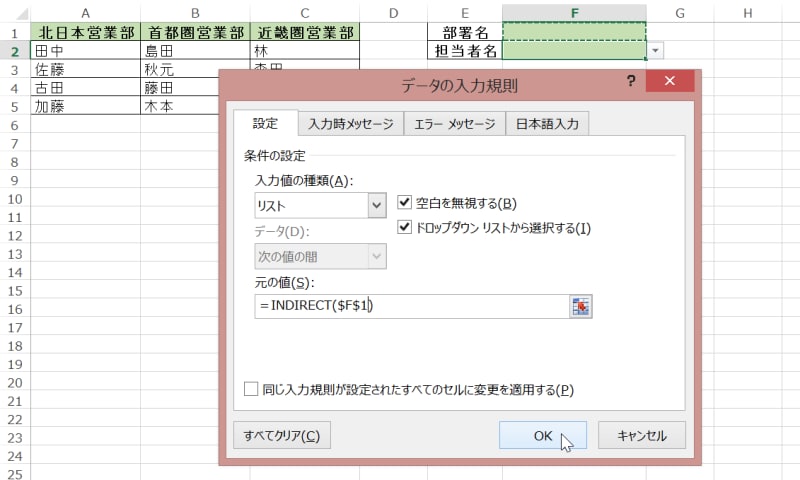Image resolution: width=800 pixels, height=480 pixels.
Task: Select column C header
Action: [x=305, y=13]
